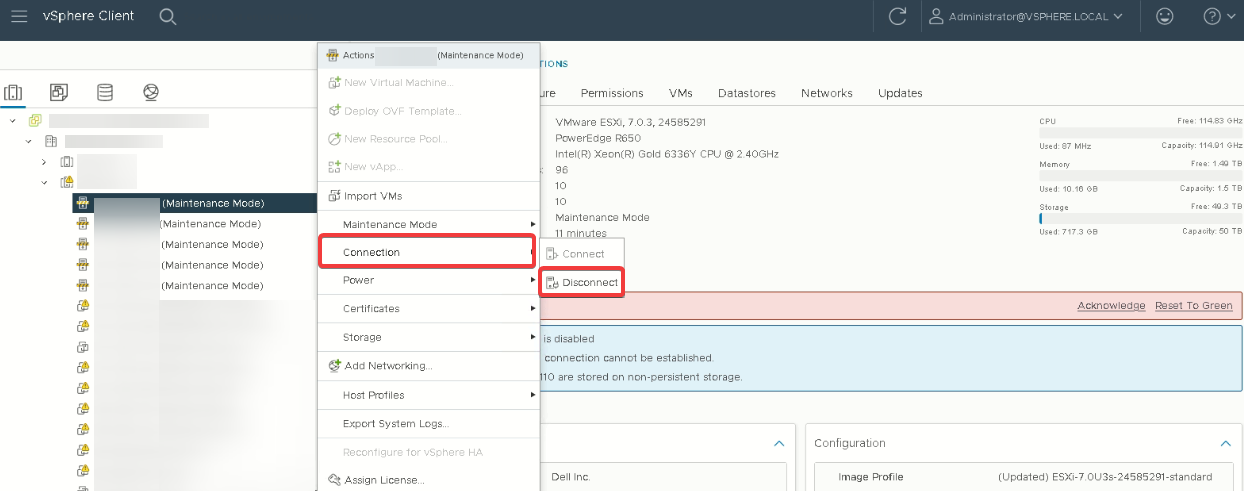Viewport: 1244px width, 491px height.
Task: Click the PowerEdge R650 model text
Action: pyautogui.click(x=598, y=138)
